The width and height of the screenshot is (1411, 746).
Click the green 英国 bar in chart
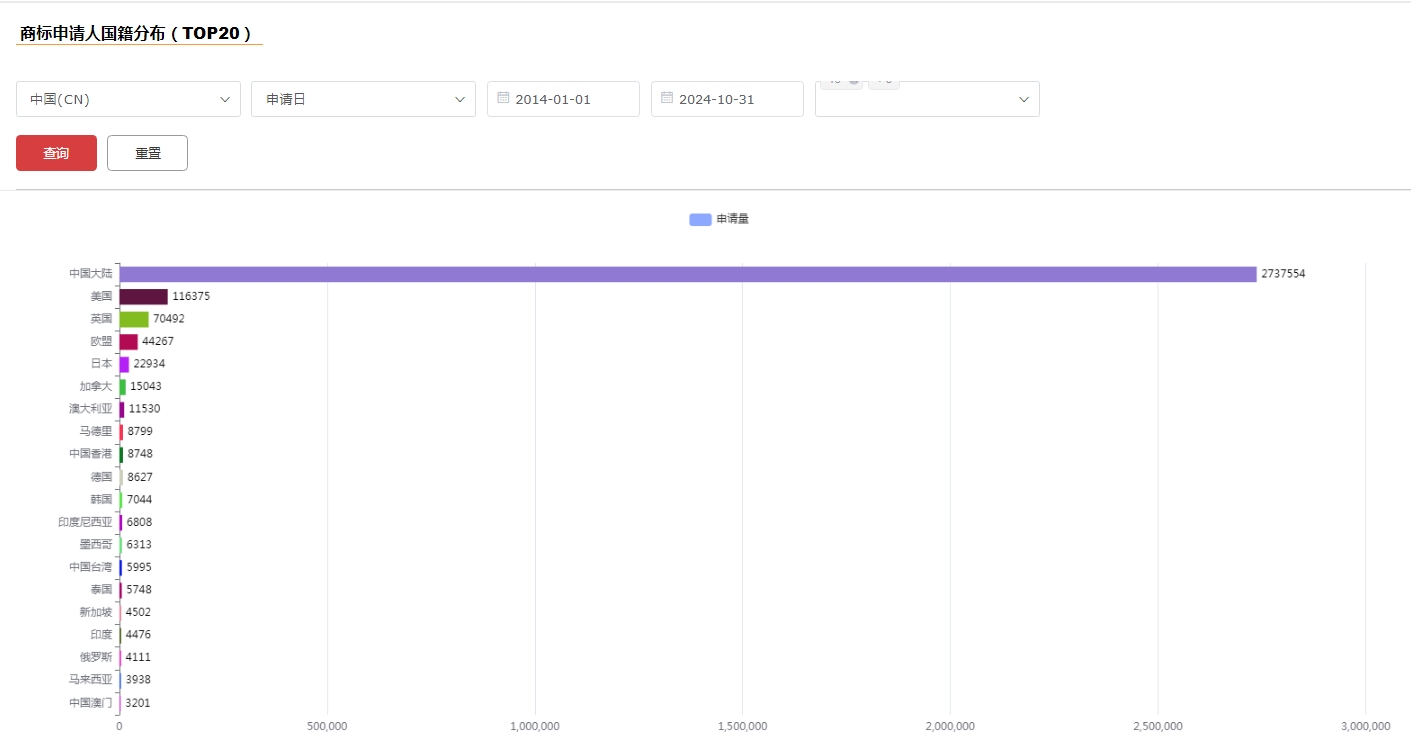pos(133,319)
